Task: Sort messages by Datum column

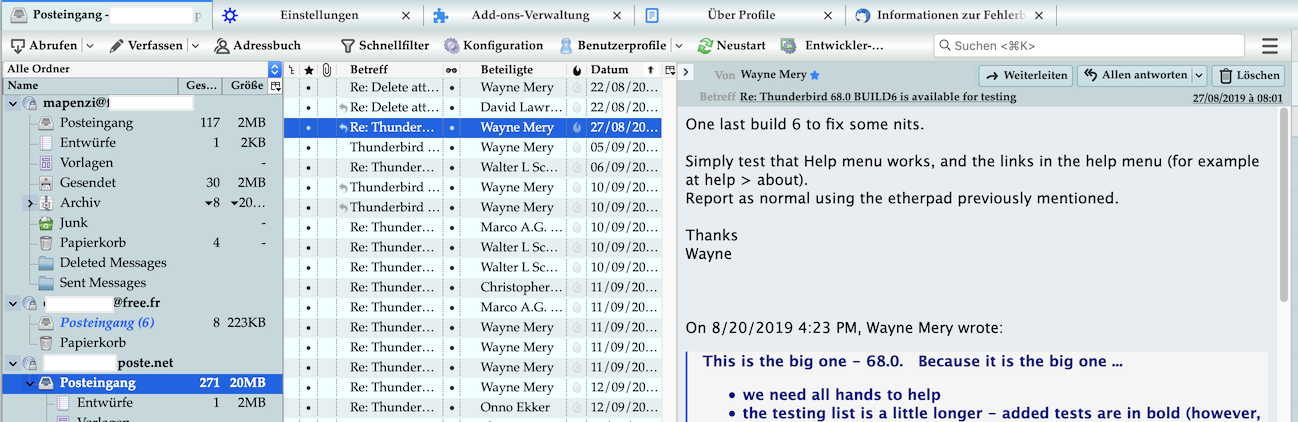Action: (x=624, y=70)
